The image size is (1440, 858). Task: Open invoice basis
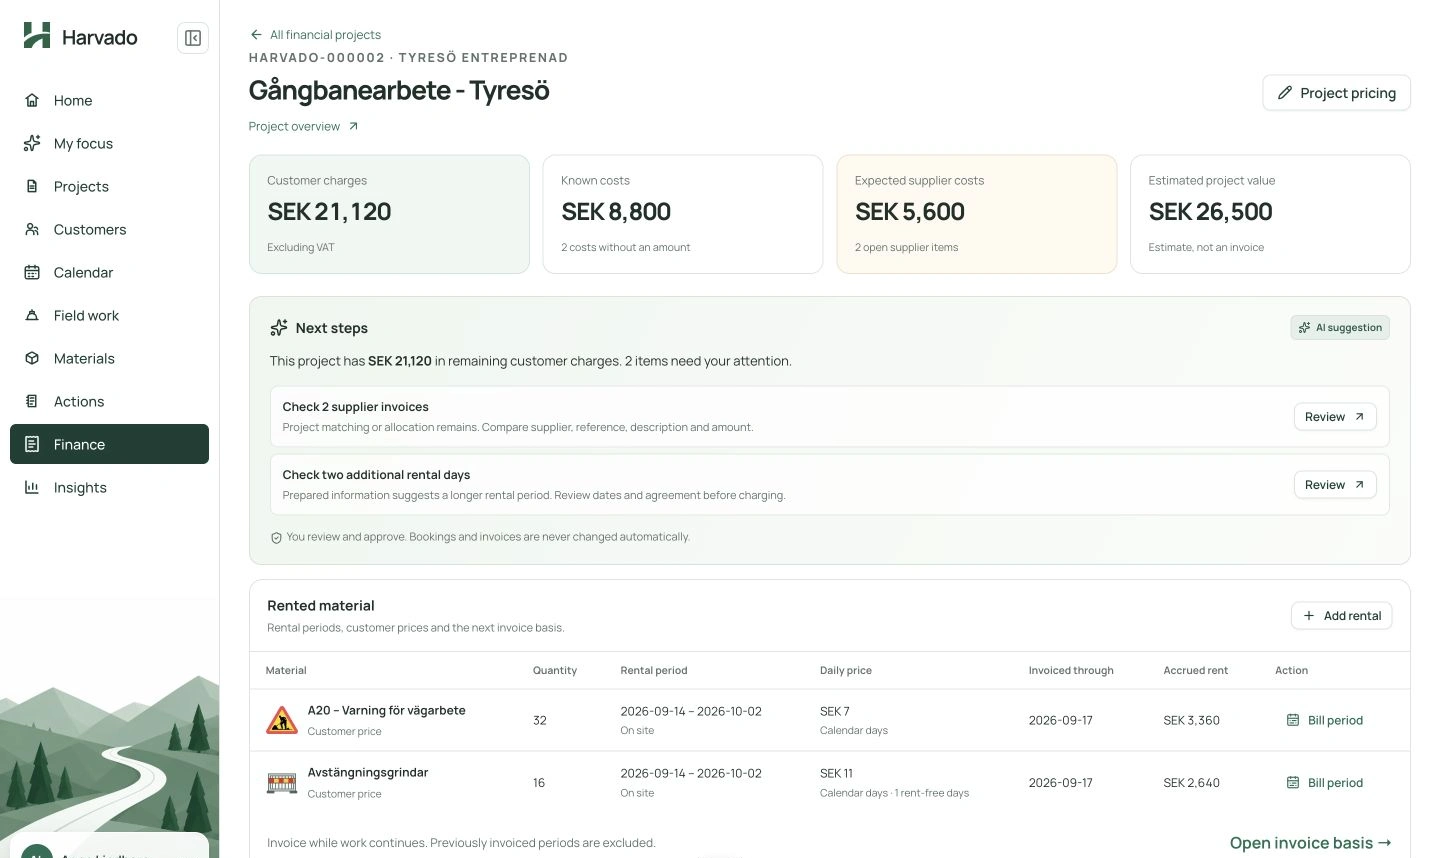click(1310, 843)
